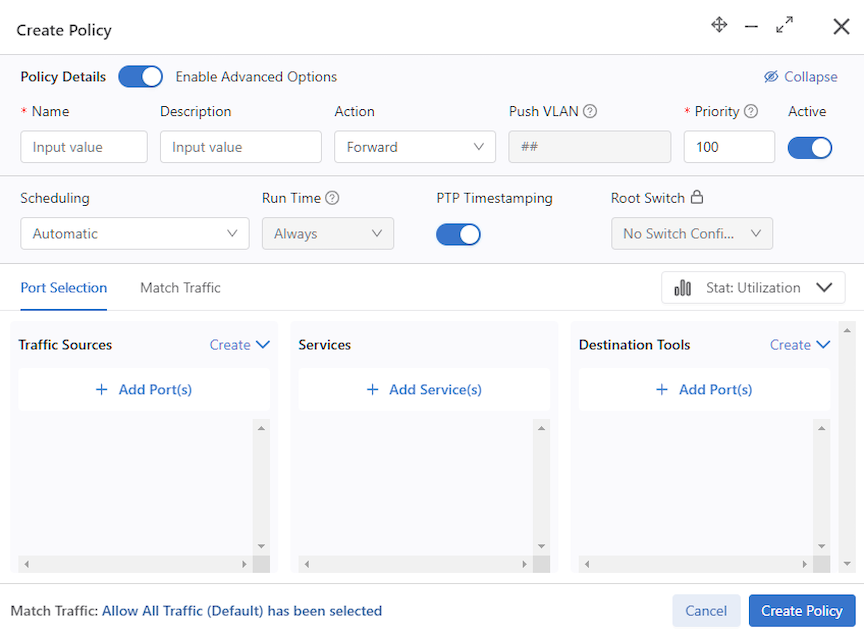The image size is (864, 632).
Task: Toggle Enable Advanced Options switch
Action: point(141,77)
